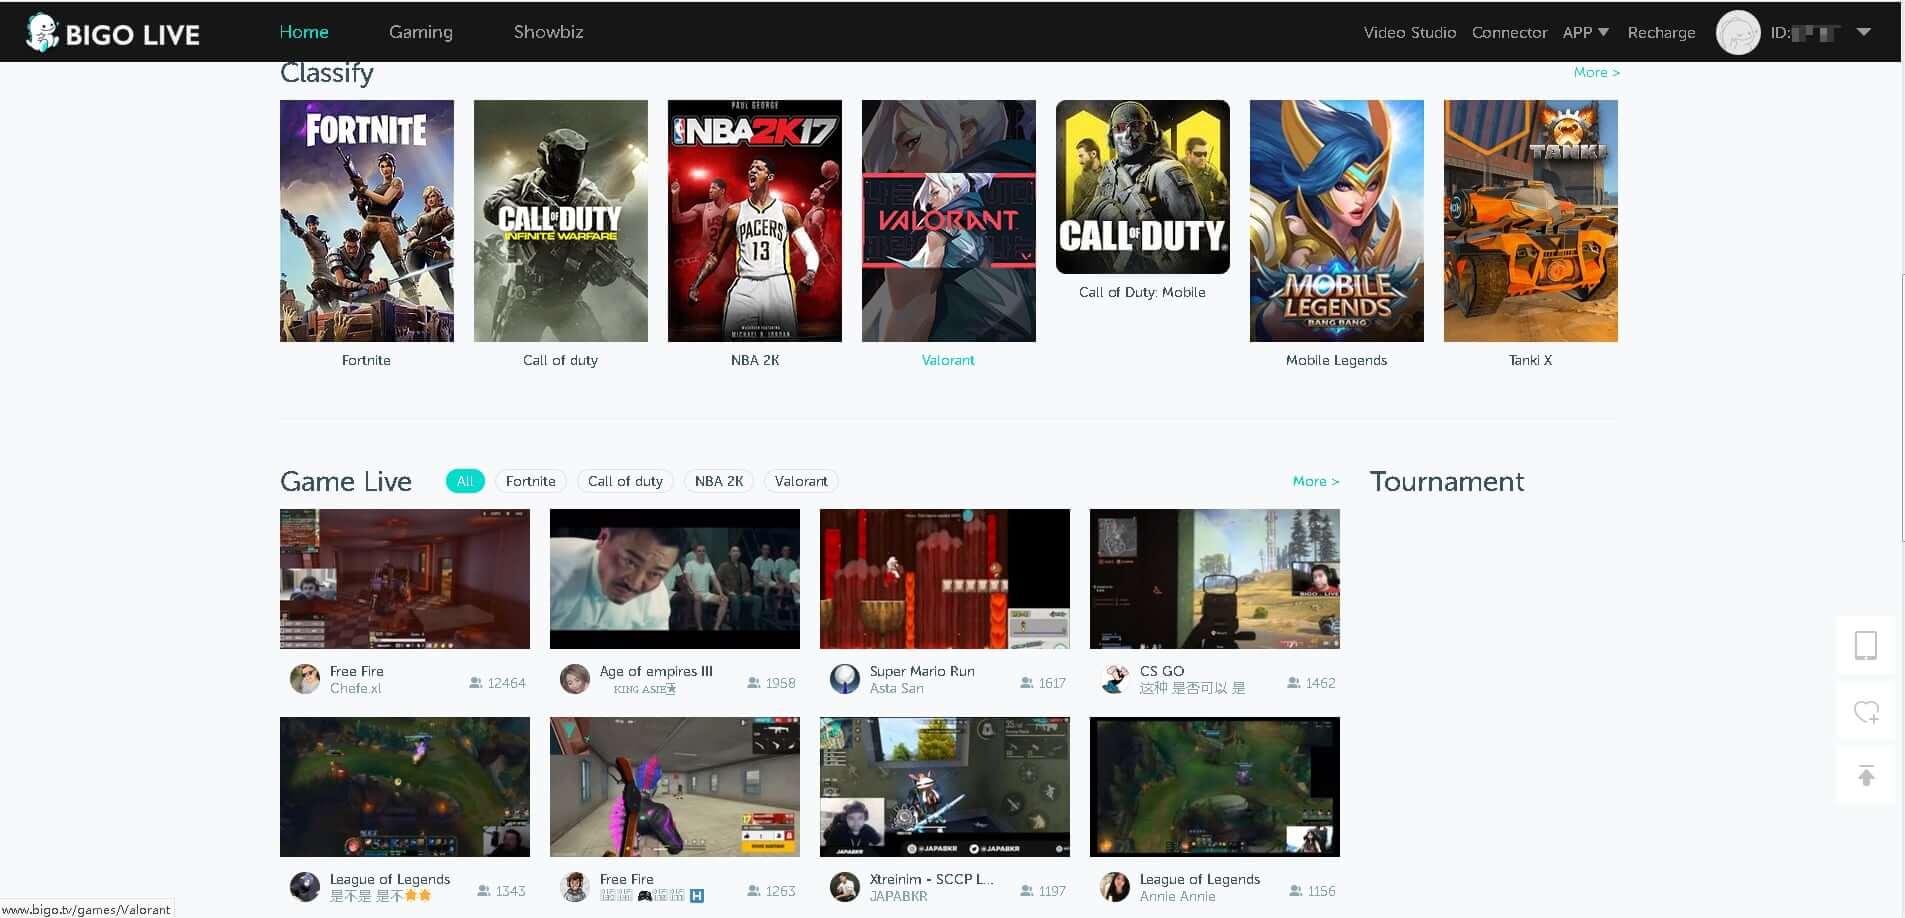Image resolution: width=1905 pixels, height=918 pixels.
Task: Click avatar of 1263-viewer Free Fire stream
Action: pyautogui.click(x=575, y=887)
